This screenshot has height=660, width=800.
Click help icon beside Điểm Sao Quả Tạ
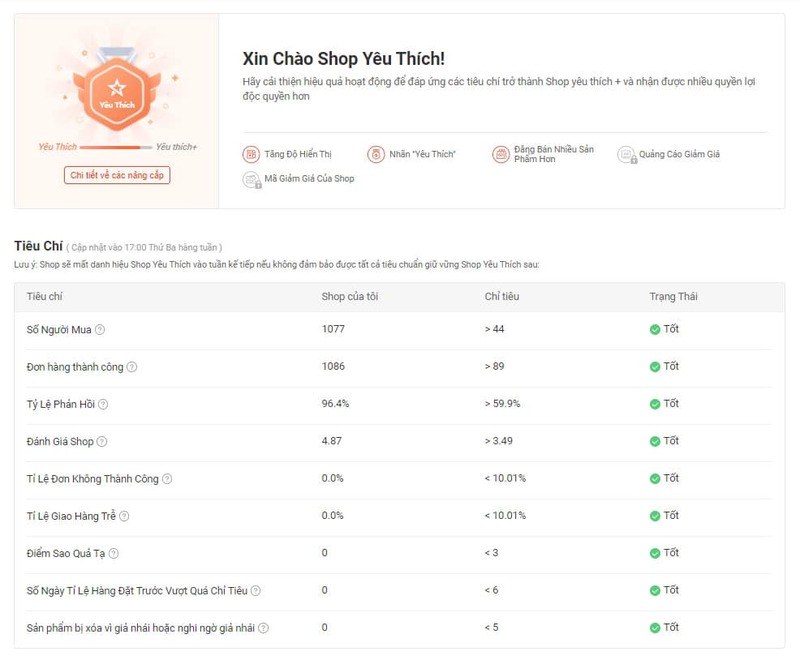click(x=113, y=553)
